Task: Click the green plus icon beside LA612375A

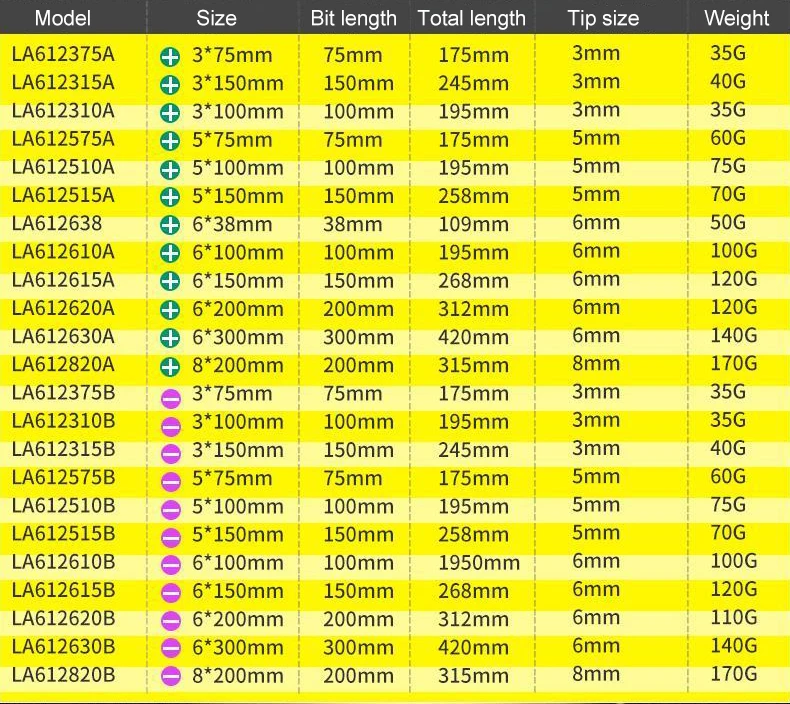Action: click(170, 57)
